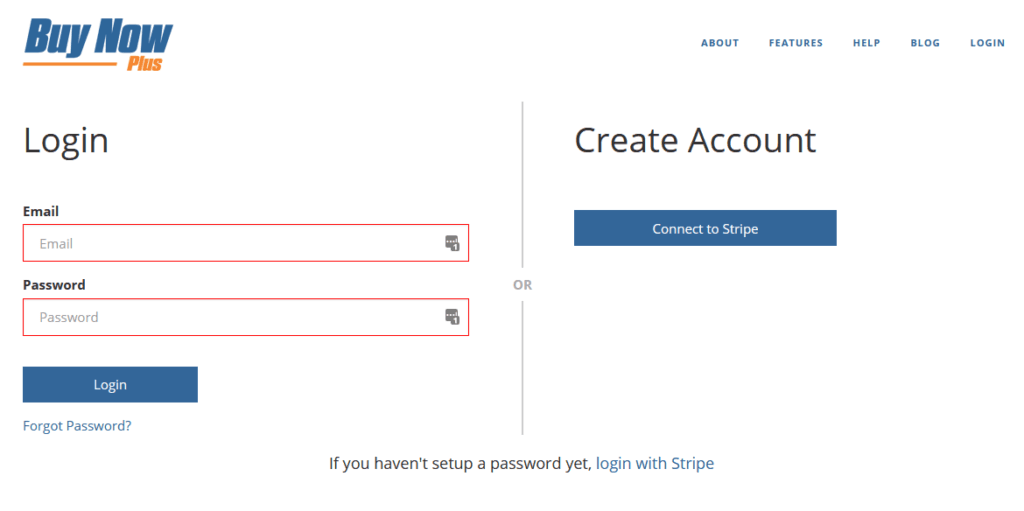Click the Email field label
The height and width of the screenshot is (511, 1024).
point(41,211)
